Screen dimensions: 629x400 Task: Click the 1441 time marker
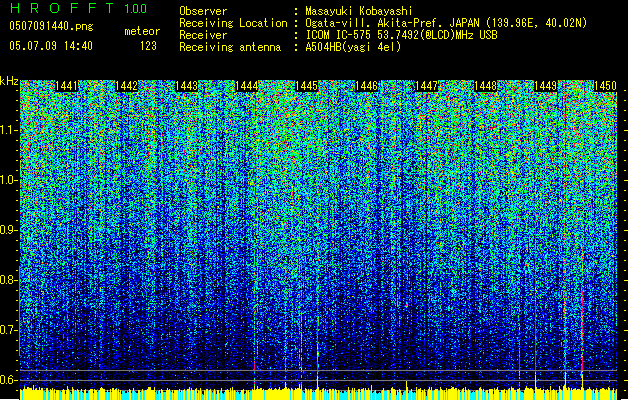pyautogui.click(x=66, y=86)
